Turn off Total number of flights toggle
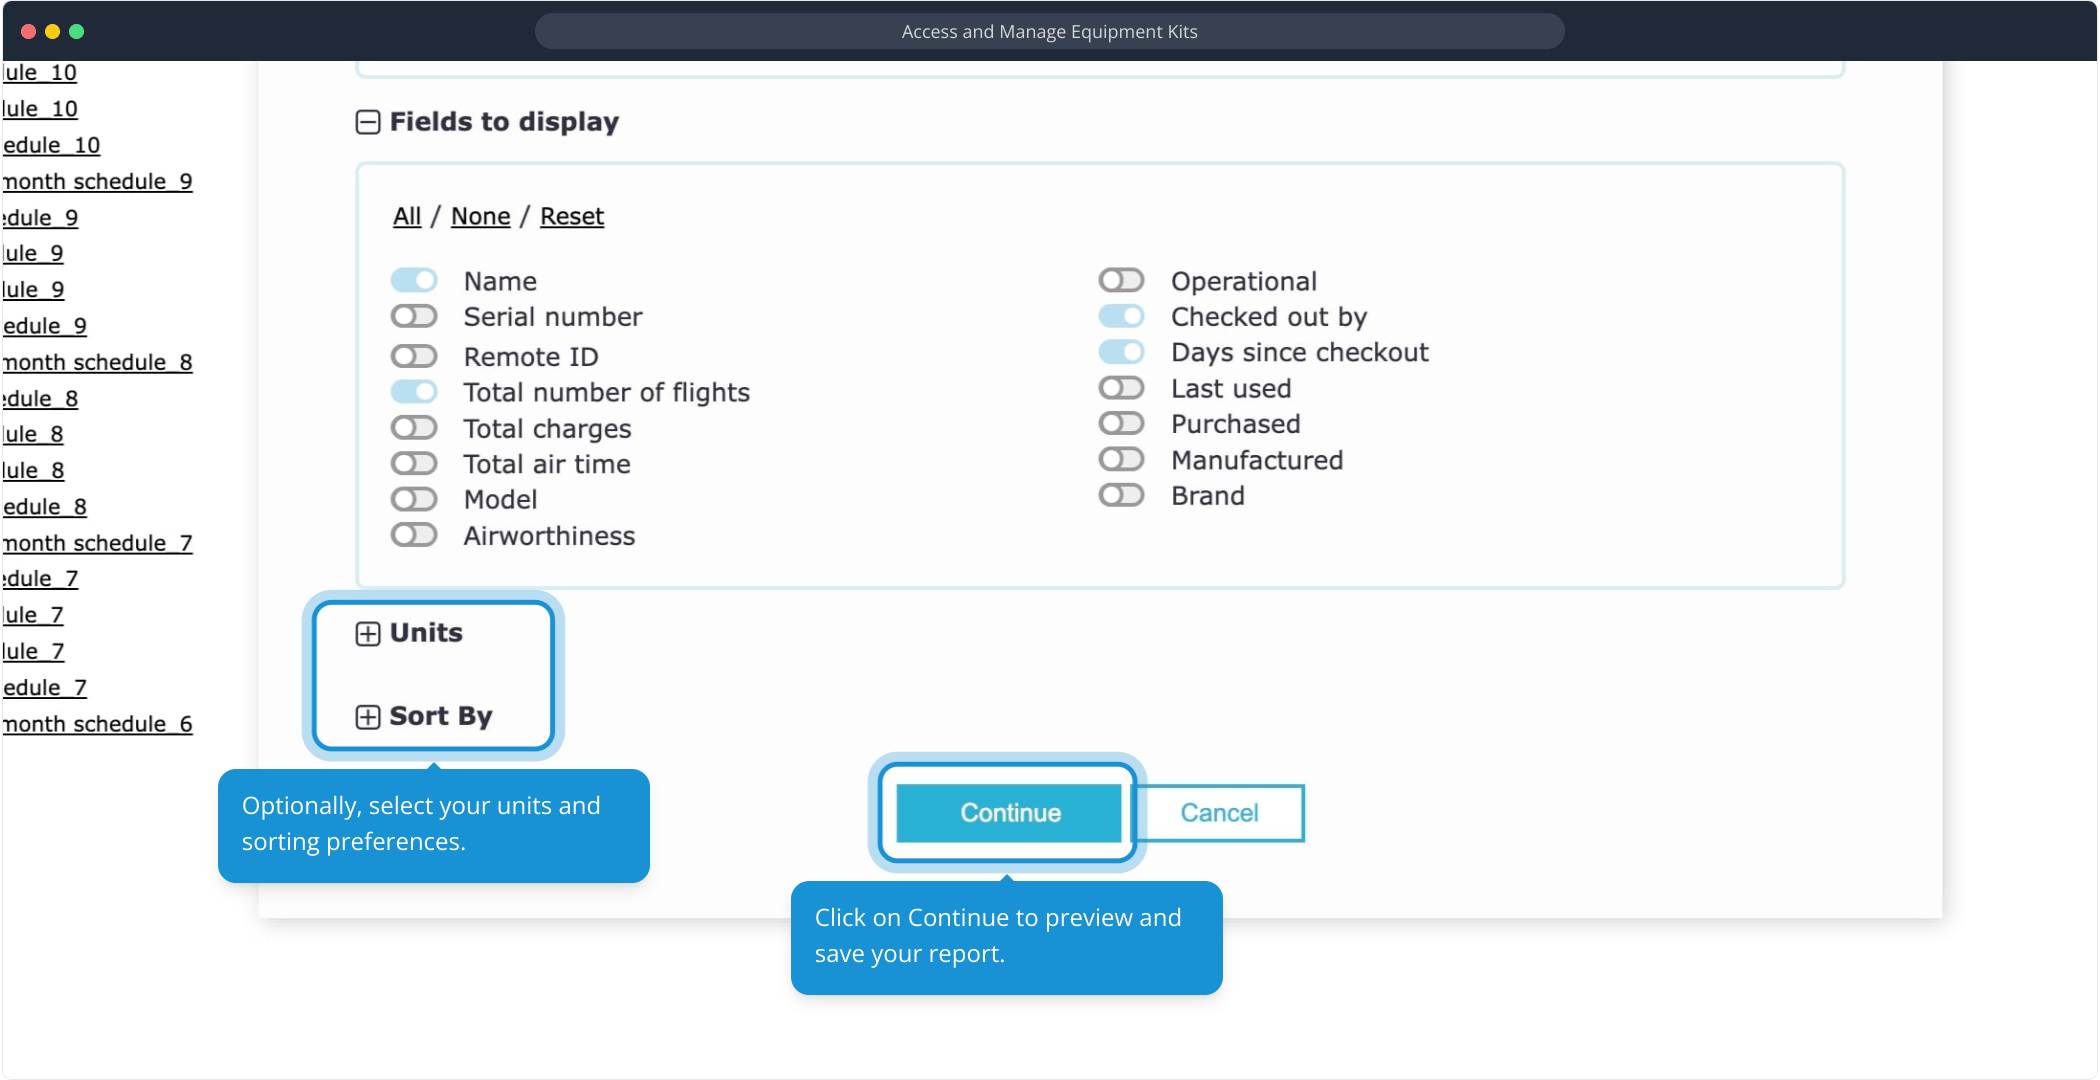This screenshot has height=1080, width=2100. pyautogui.click(x=414, y=392)
